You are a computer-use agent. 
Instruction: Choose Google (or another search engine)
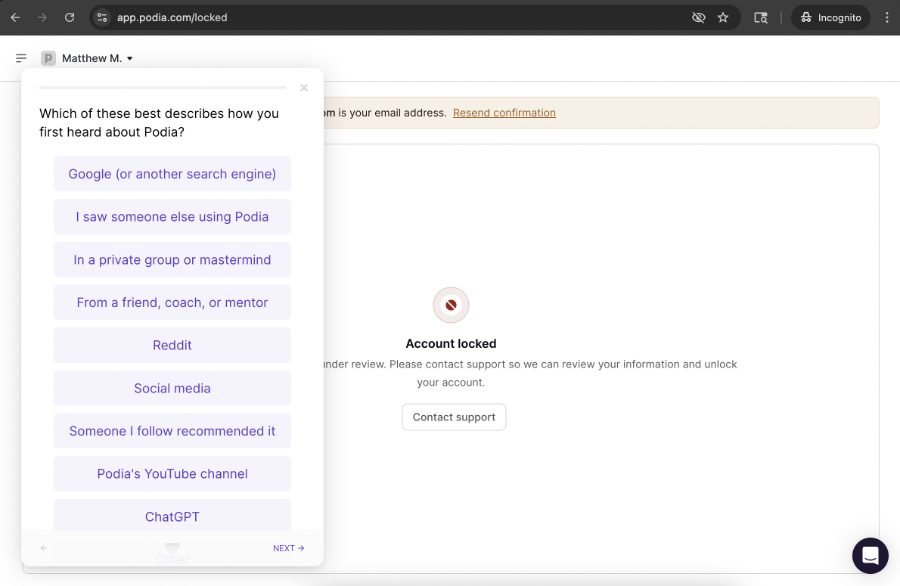point(172,173)
